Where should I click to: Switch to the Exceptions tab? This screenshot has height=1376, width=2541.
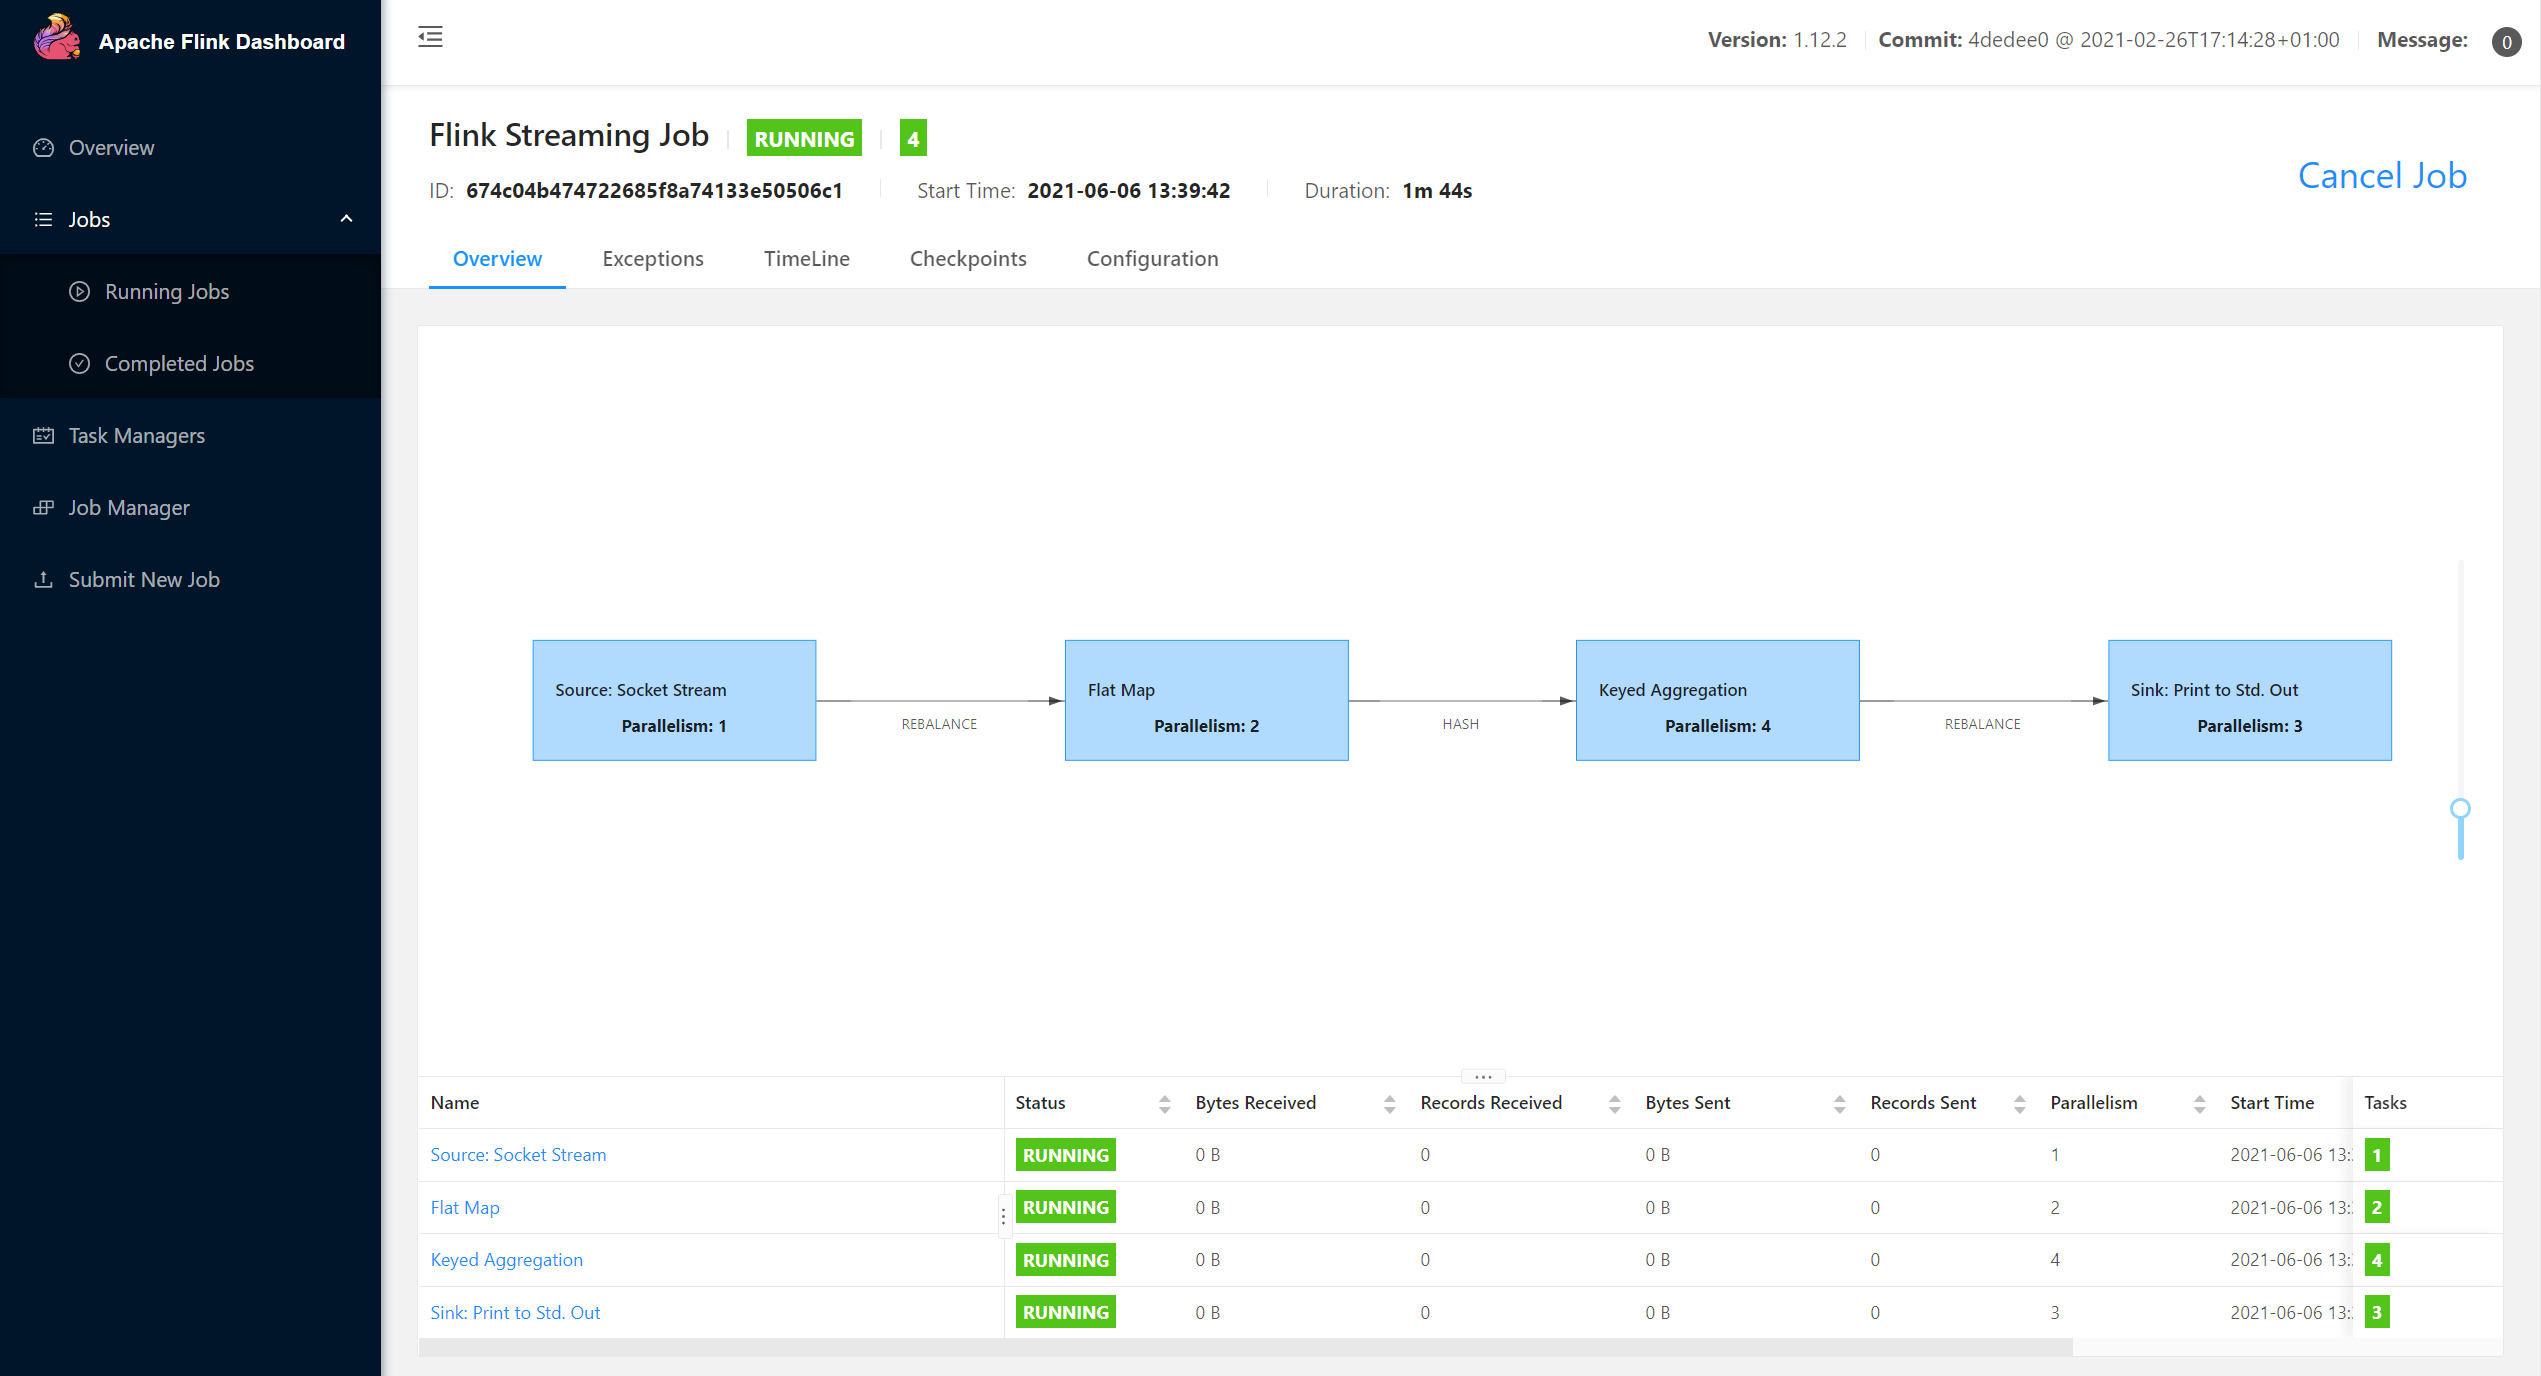point(652,259)
